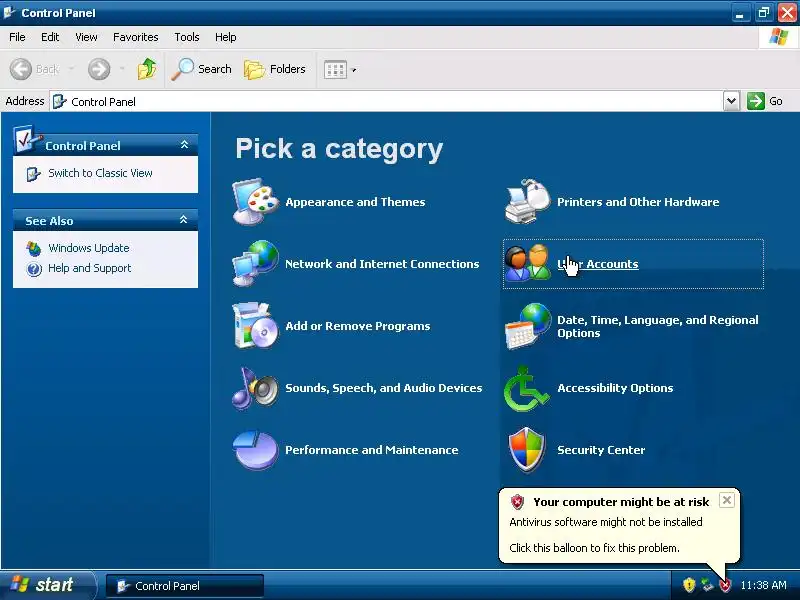This screenshot has width=800, height=600.
Task: Click Performance and Maintenance text link
Action: coord(371,450)
